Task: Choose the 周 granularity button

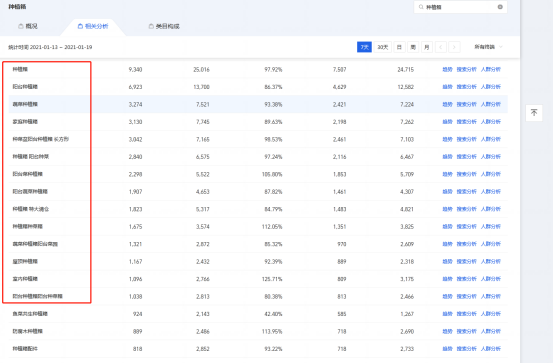Action: pos(413,47)
